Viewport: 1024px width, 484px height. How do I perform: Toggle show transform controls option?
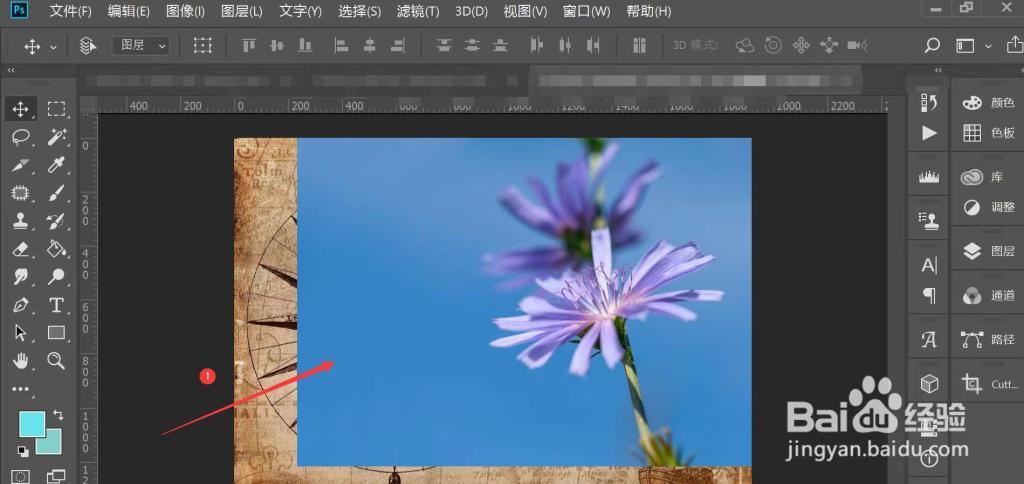(203, 46)
